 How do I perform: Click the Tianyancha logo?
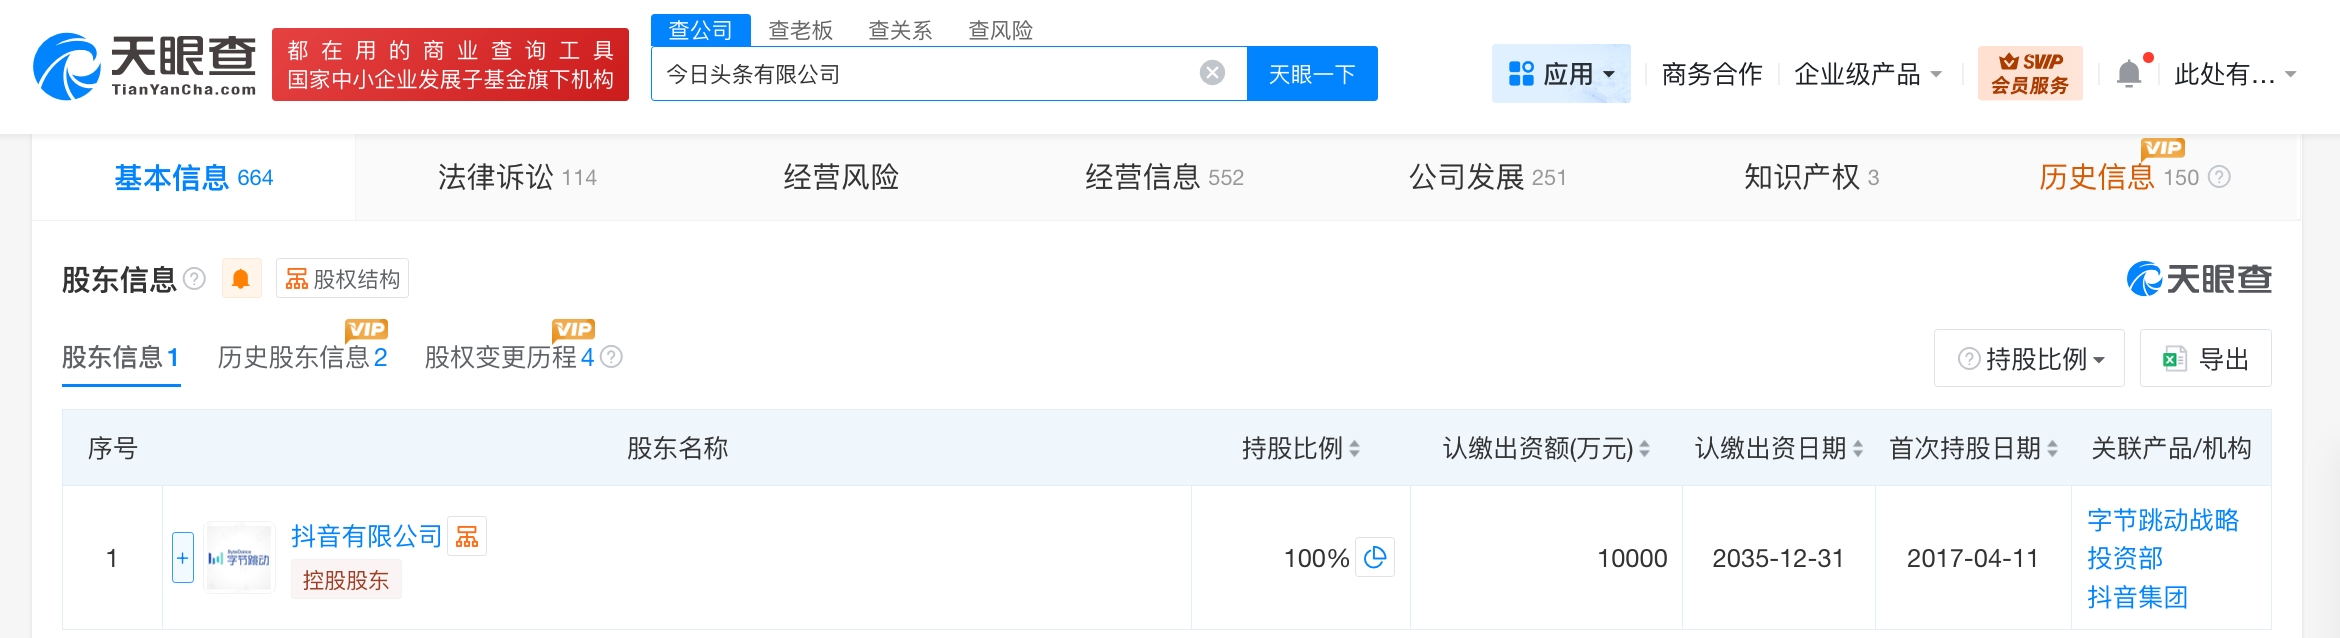(145, 66)
